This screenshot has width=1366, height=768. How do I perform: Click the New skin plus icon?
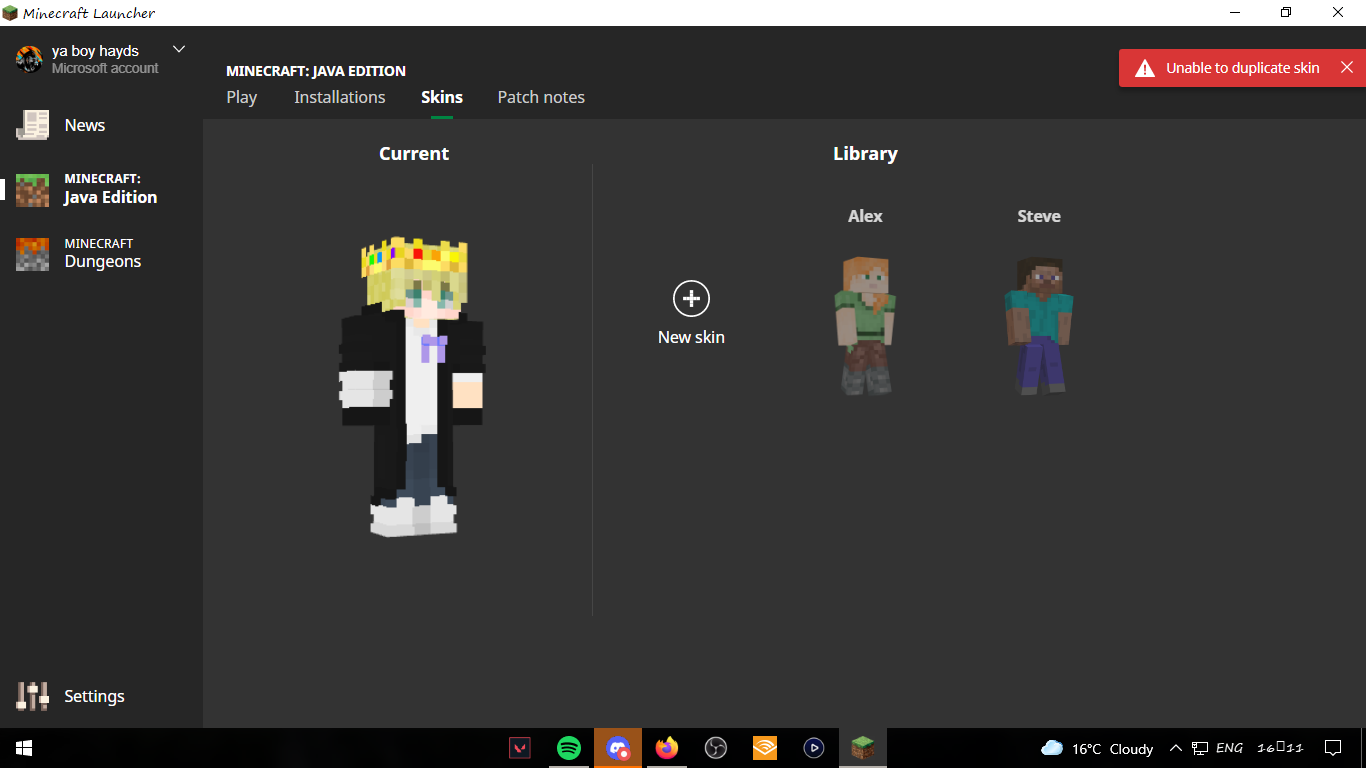pyautogui.click(x=691, y=298)
